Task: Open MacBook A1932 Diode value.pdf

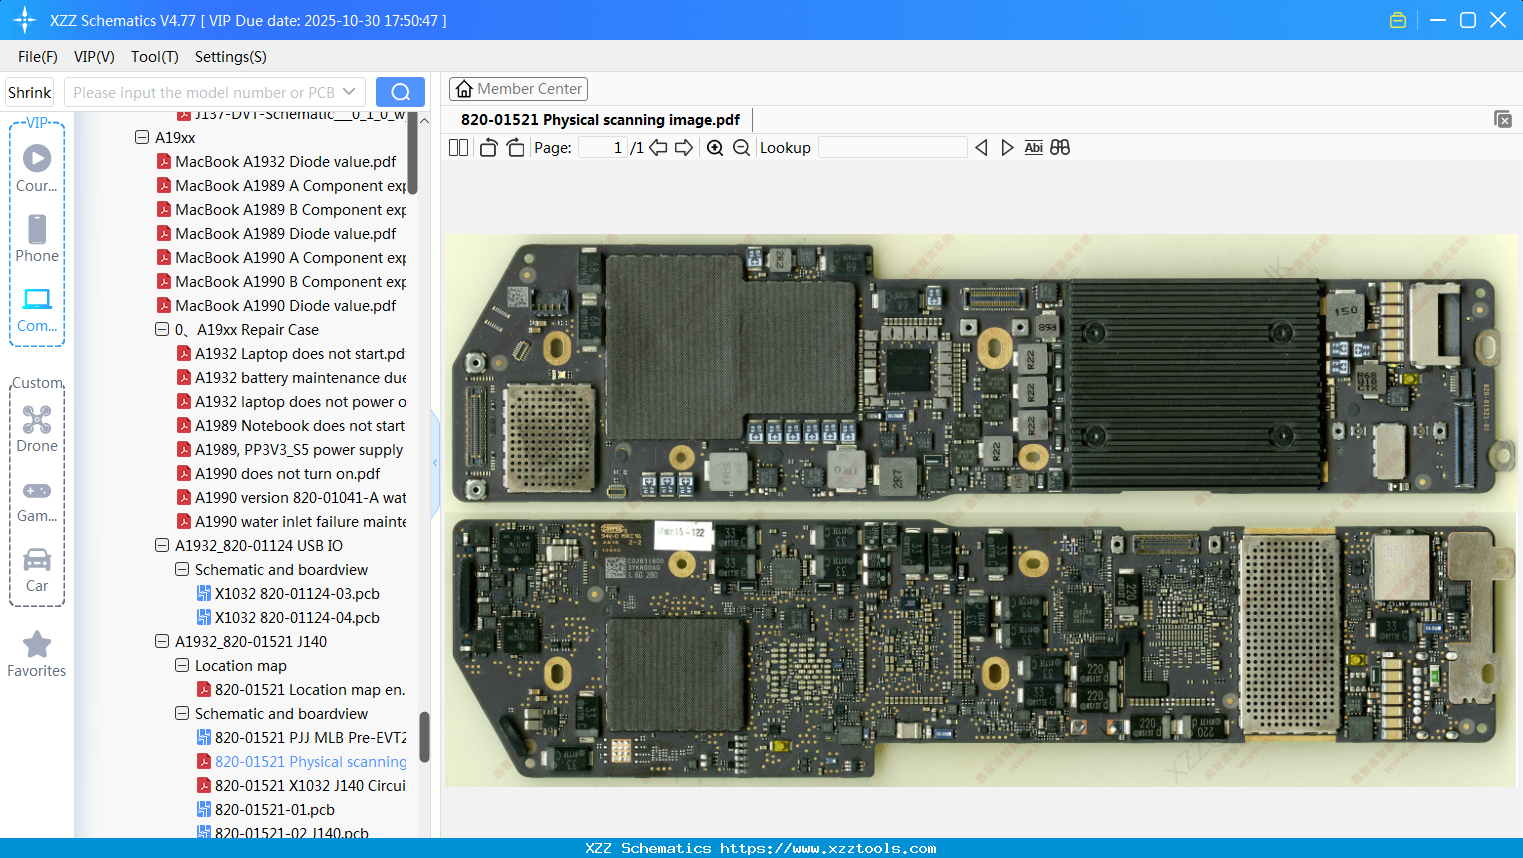Action: [x=276, y=162]
